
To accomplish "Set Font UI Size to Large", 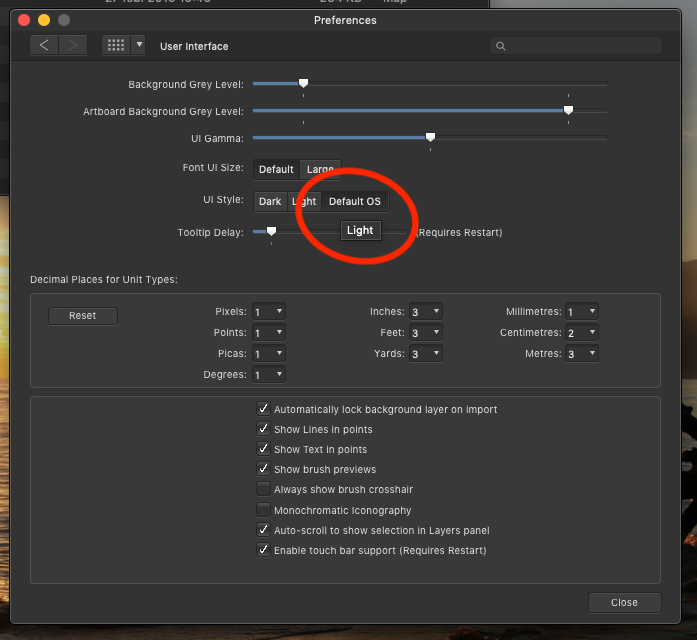I will point(320,169).
